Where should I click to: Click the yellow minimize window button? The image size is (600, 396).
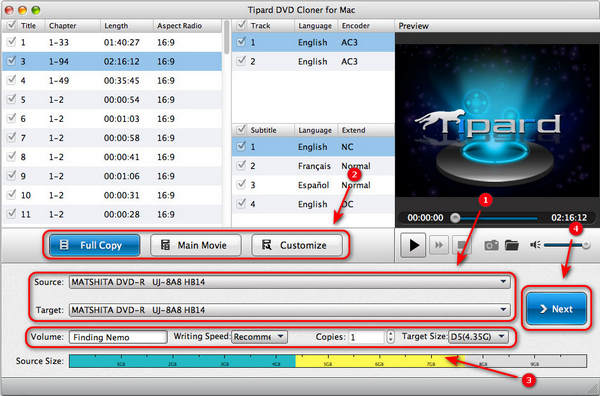click(23, 10)
